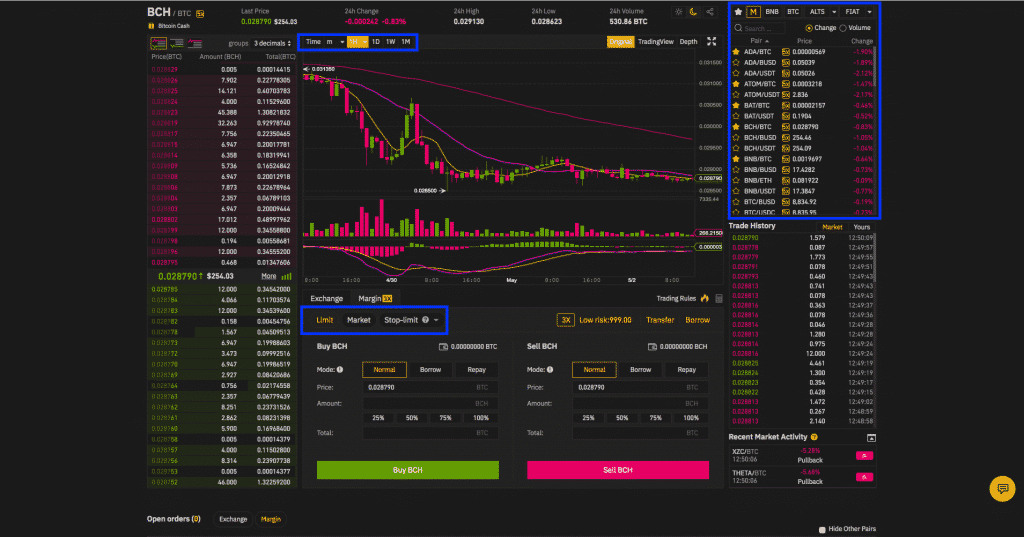
Task: Click the green Buy BCH button
Action: [408, 470]
